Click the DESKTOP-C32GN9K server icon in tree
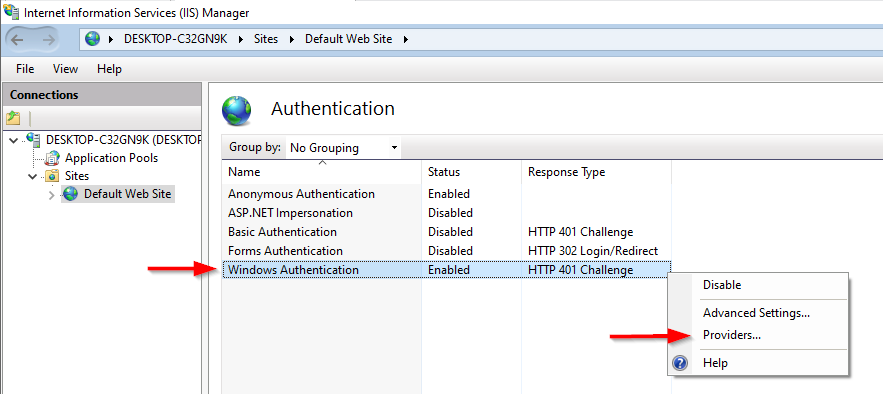 (x=34, y=139)
